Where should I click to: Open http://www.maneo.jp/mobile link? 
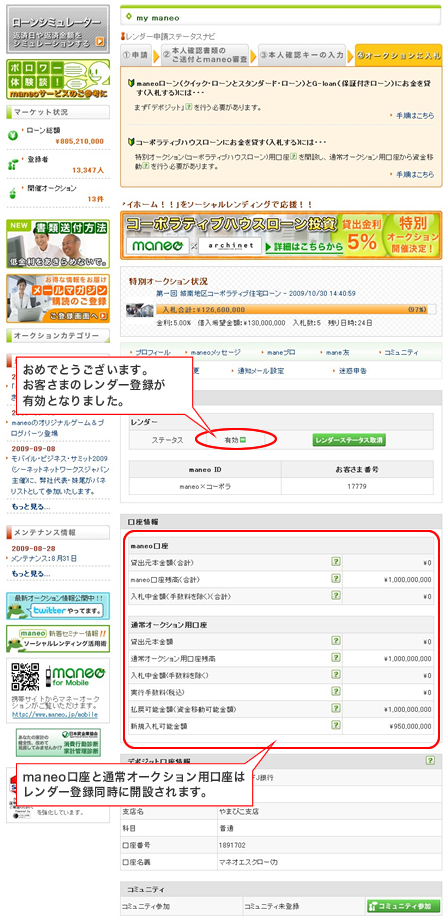tap(55, 715)
